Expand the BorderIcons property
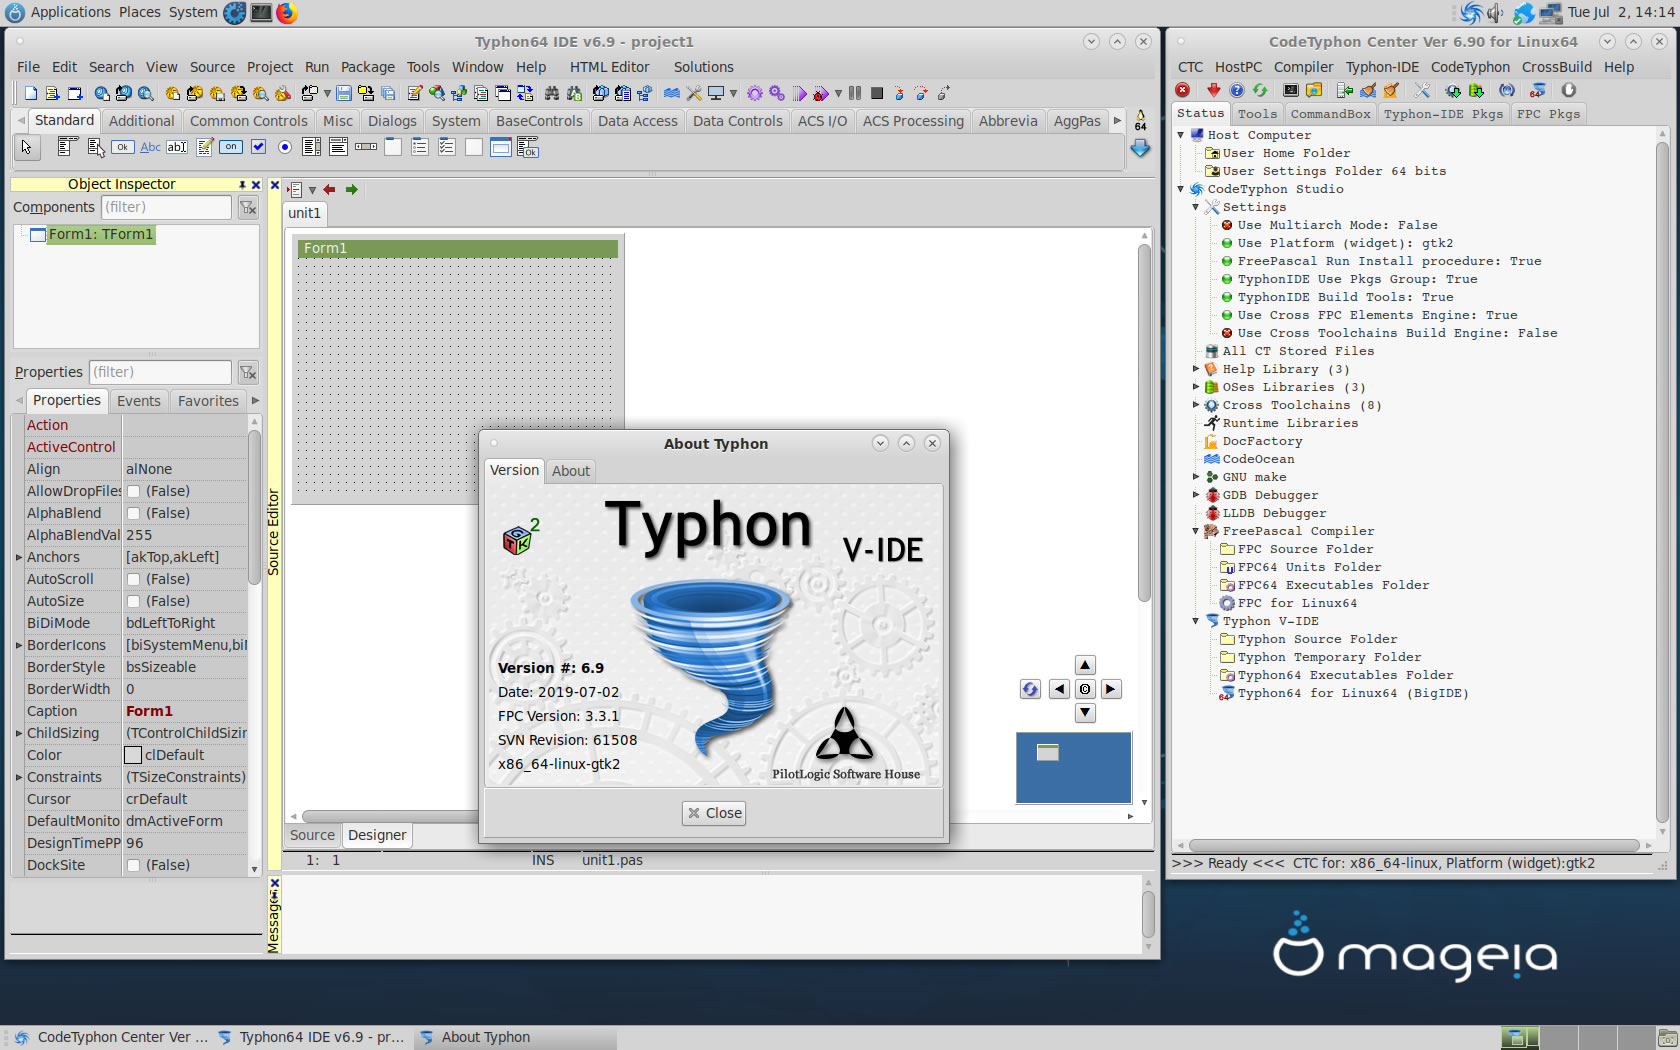Viewport: 1680px width, 1050px height. pyautogui.click(x=19, y=645)
